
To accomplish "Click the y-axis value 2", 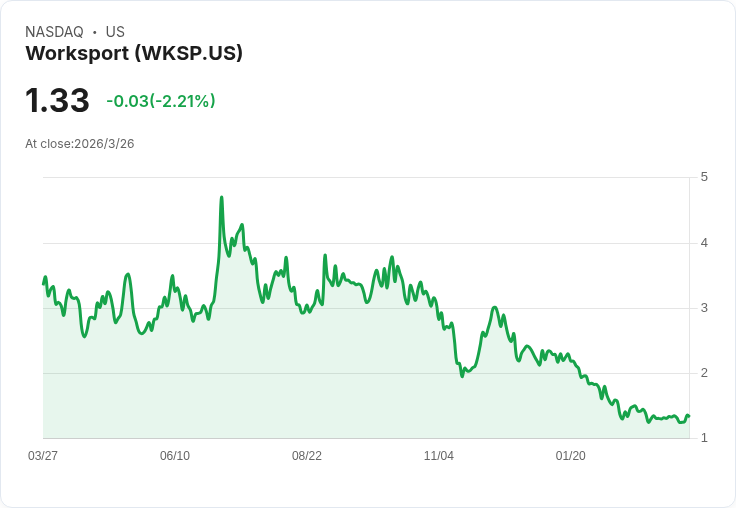I will (704, 373).
